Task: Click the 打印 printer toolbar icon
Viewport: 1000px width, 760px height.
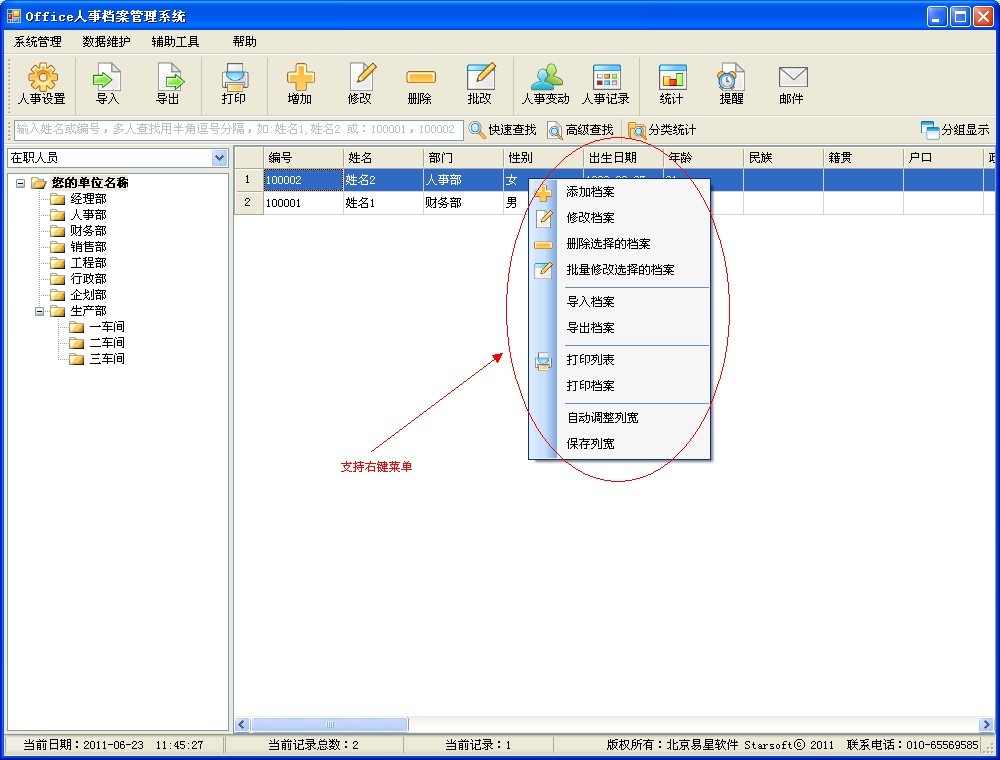Action: click(234, 78)
